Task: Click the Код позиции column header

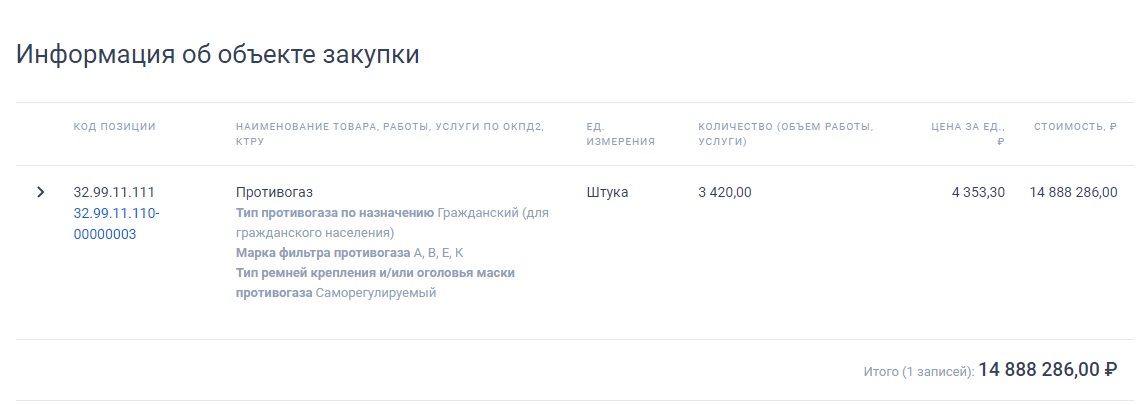Action: (x=114, y=126)
